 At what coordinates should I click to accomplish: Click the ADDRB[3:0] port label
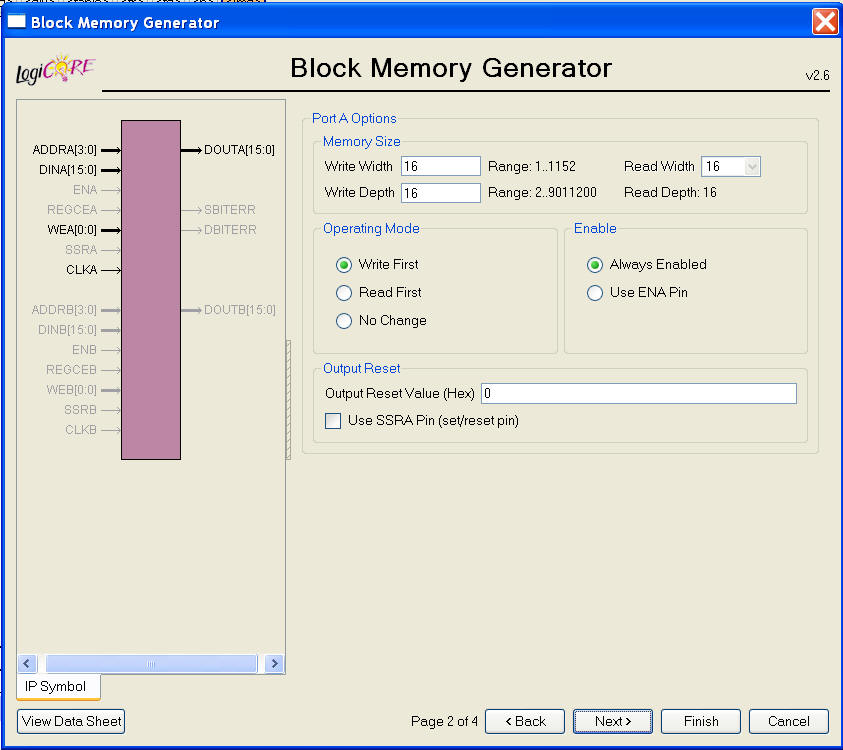(64, 310)
